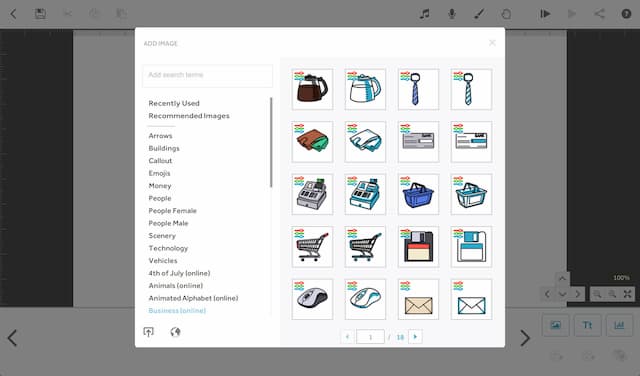
Task: Select the Emojis category
Action: (x=160, y=173)
